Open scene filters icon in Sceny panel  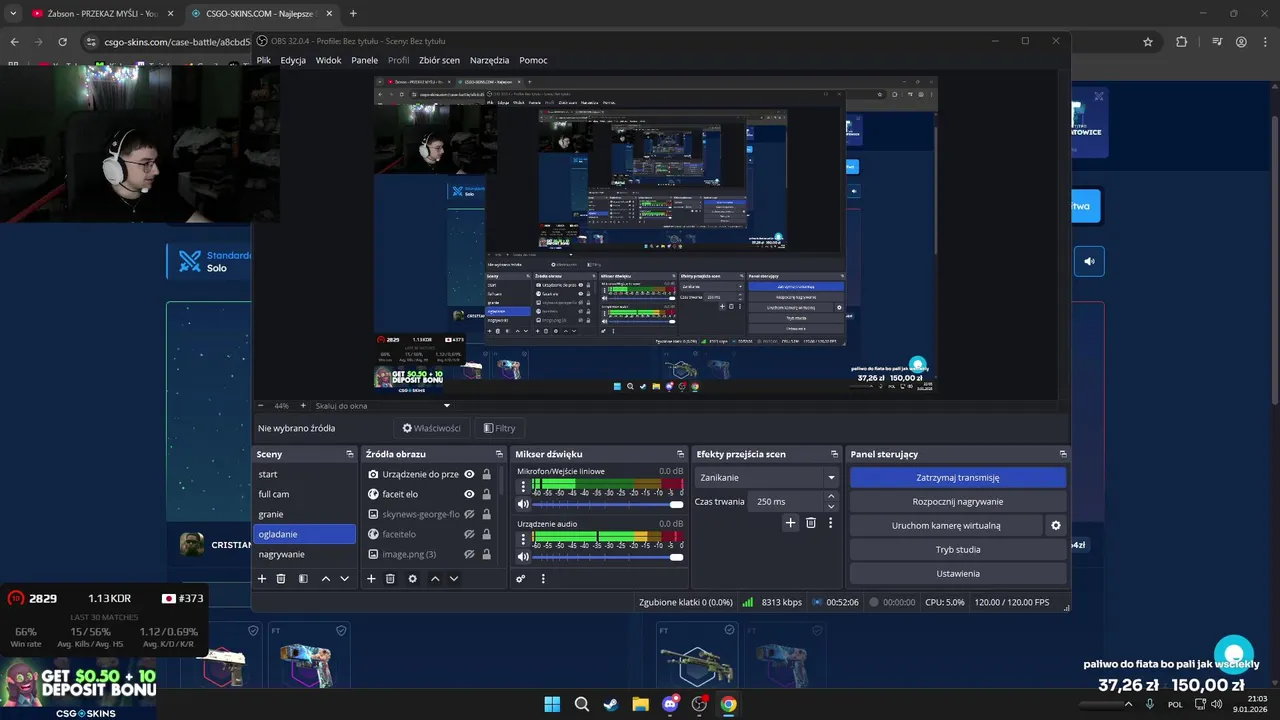[x=303, y=579]
